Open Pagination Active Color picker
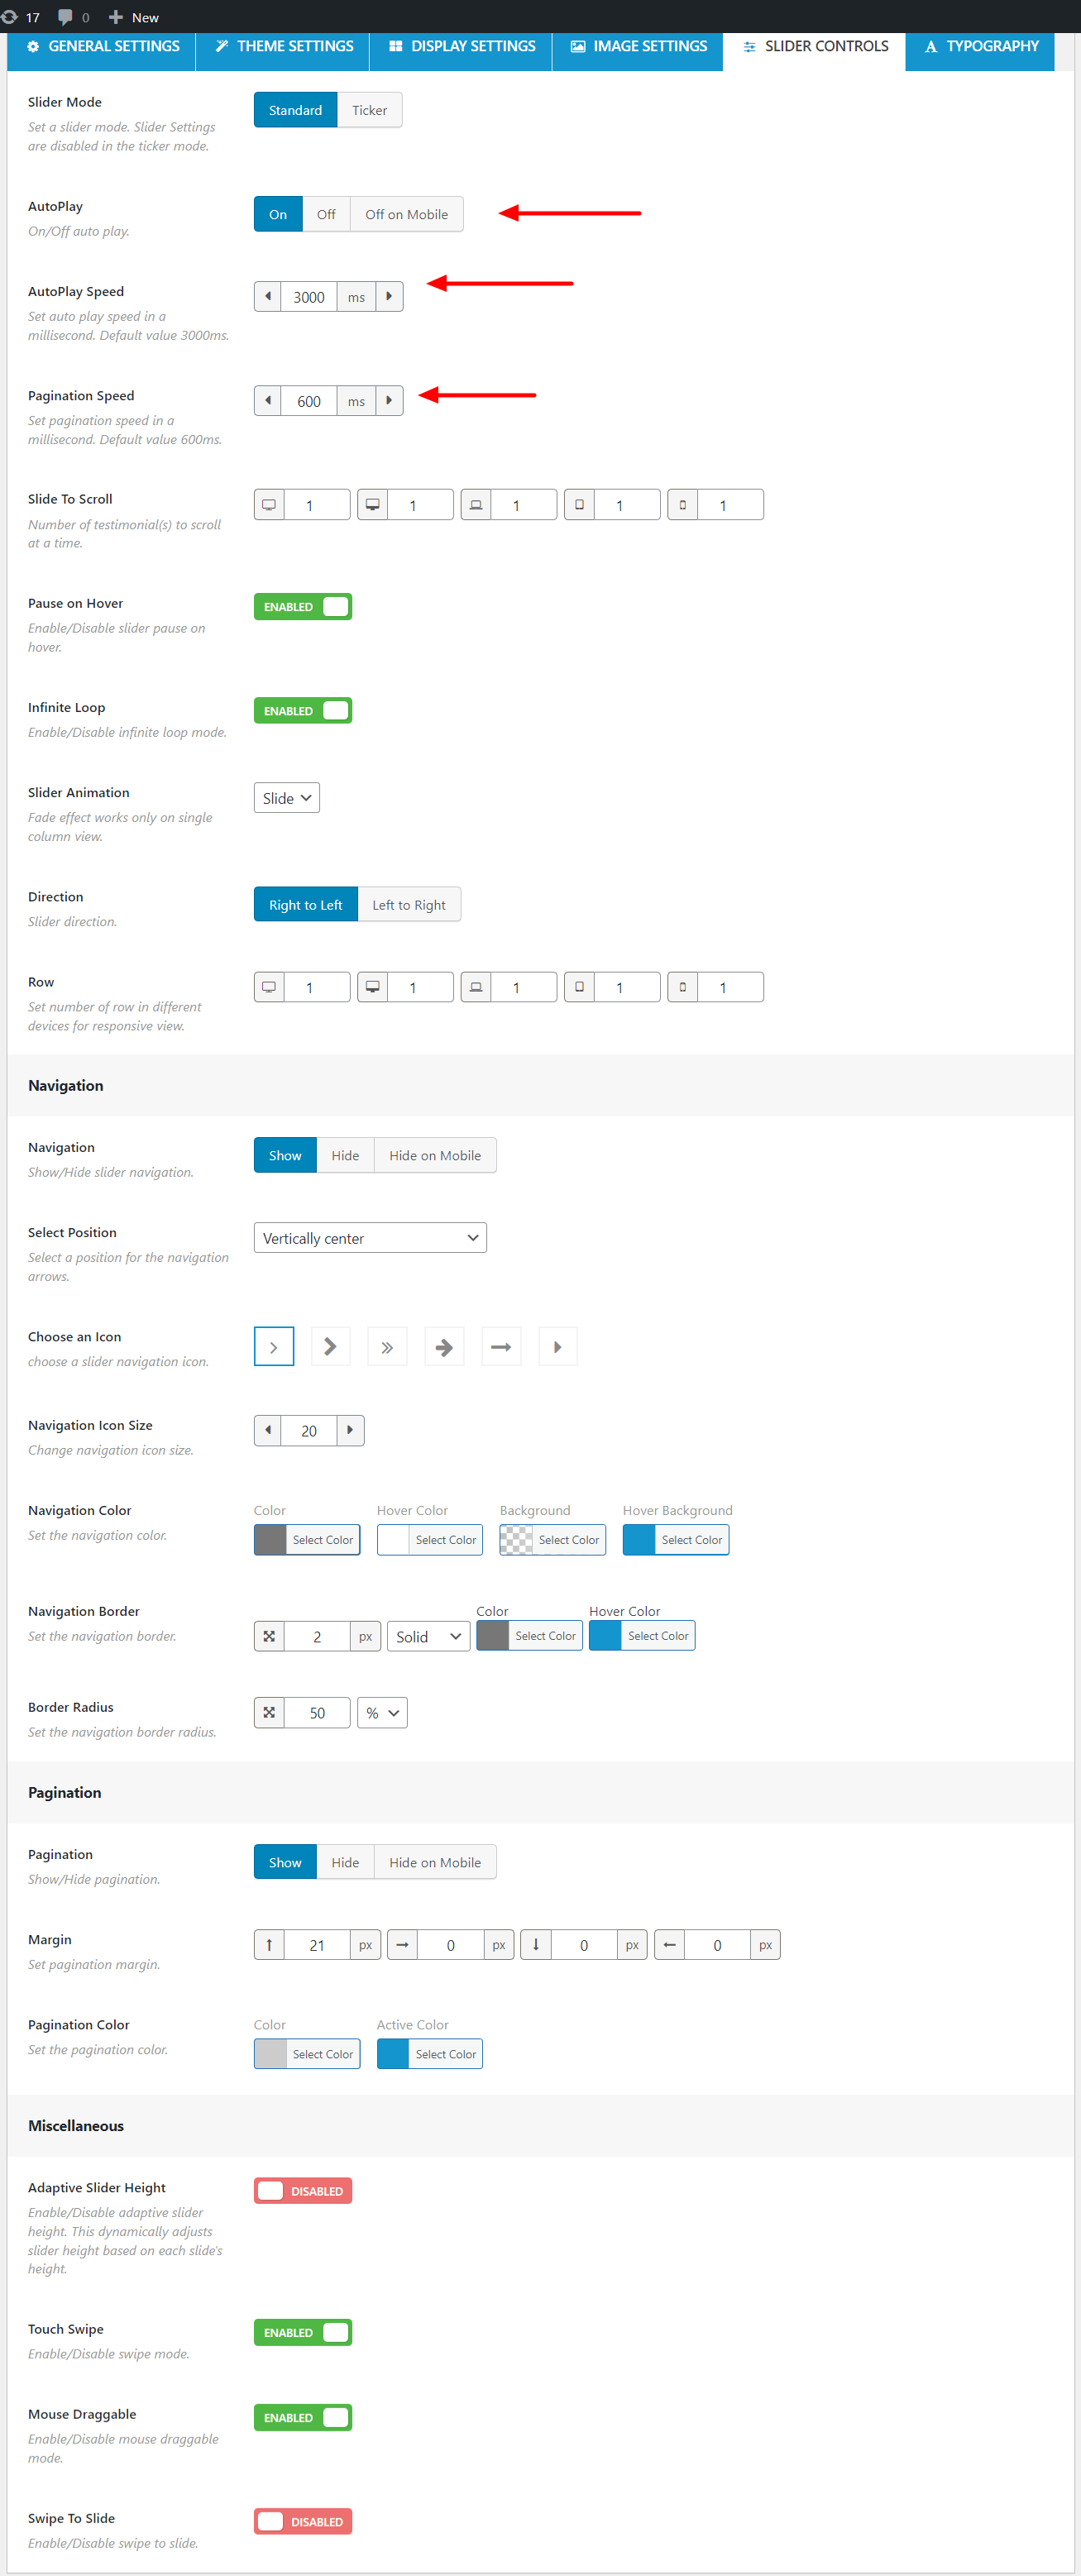 (430, 2053)
